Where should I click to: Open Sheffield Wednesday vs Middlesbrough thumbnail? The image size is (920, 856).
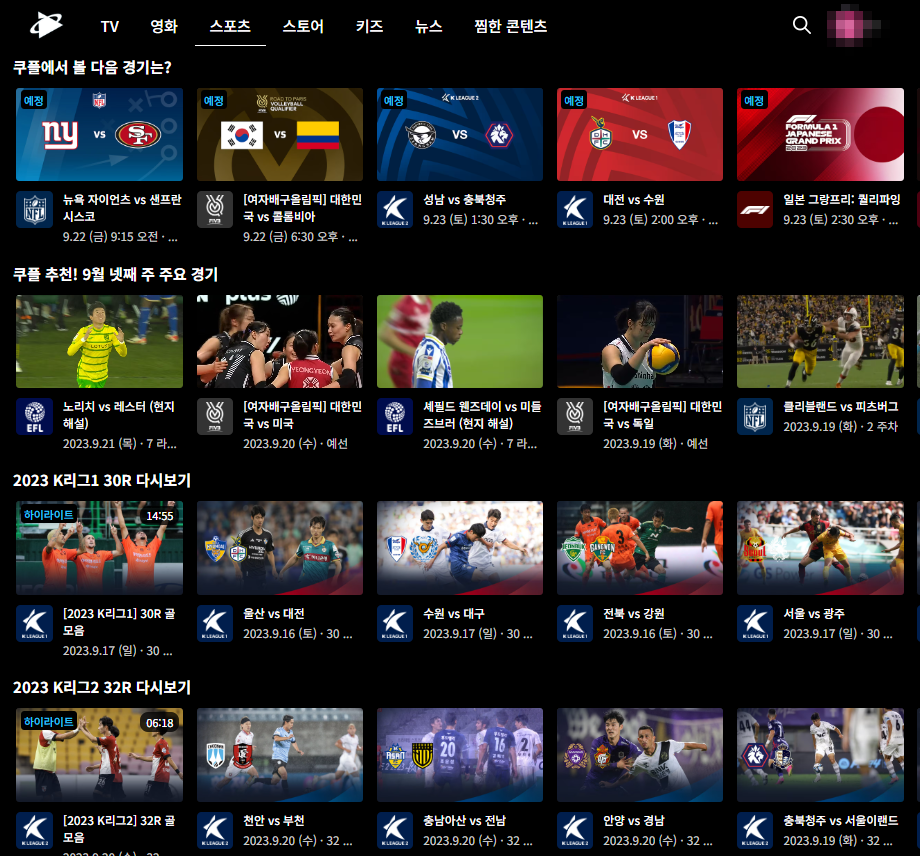(x=460, y=341)
